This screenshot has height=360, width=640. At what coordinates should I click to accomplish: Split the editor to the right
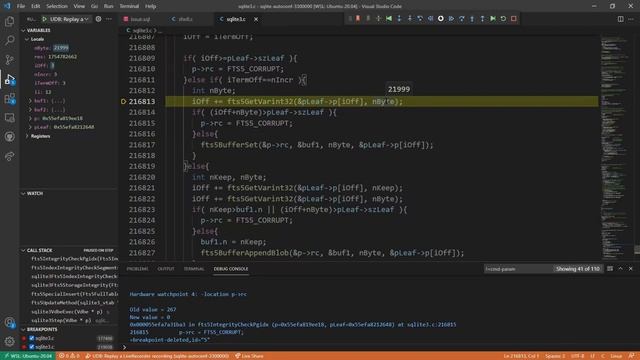(620, 19)
